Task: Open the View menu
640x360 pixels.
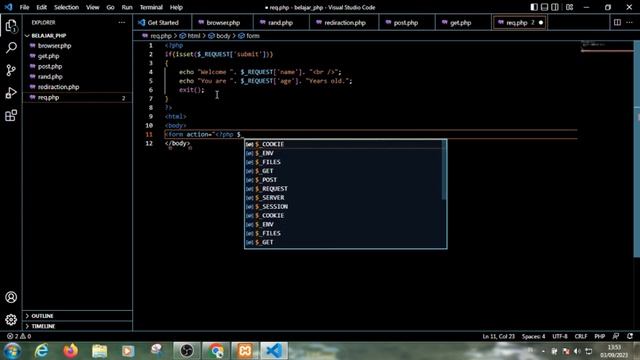Action: 93,7
